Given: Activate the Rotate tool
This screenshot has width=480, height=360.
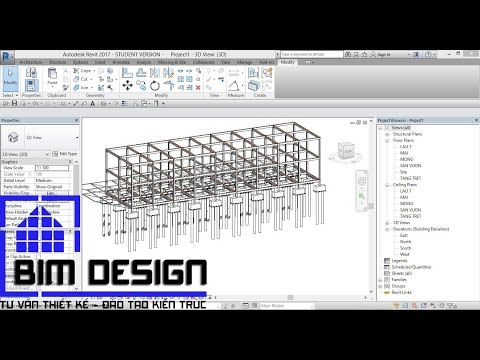Looking at the screenshot, I should (x=155, y=86).
